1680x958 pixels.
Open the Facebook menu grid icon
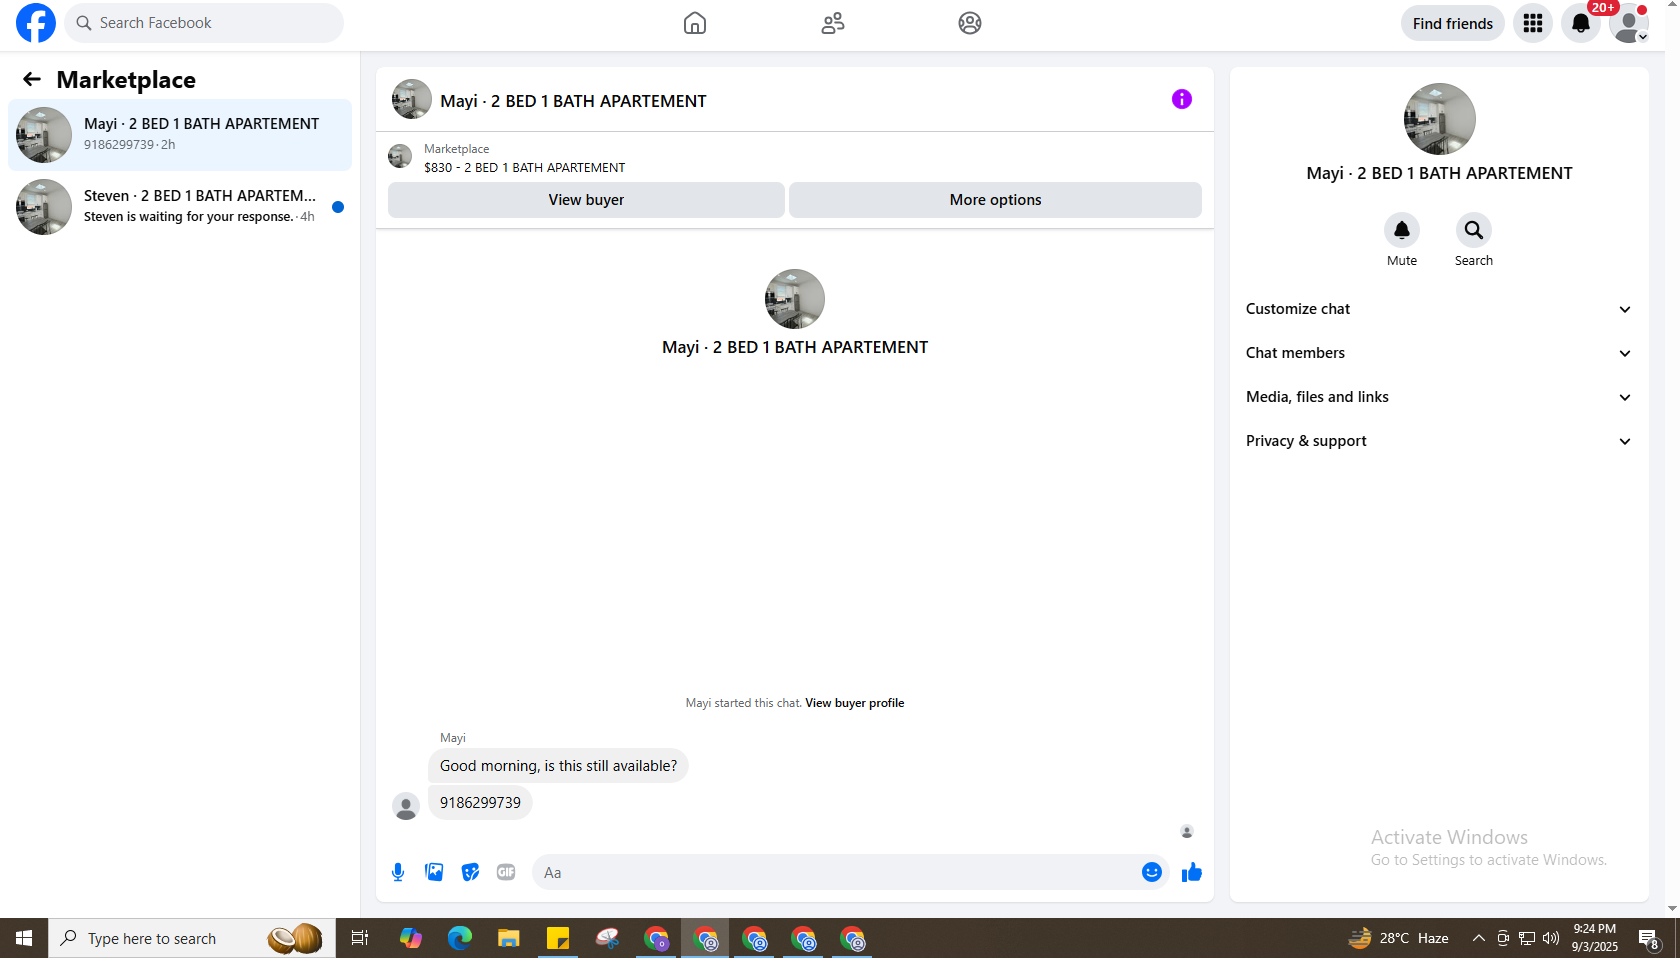click(x=1533, y=23)
